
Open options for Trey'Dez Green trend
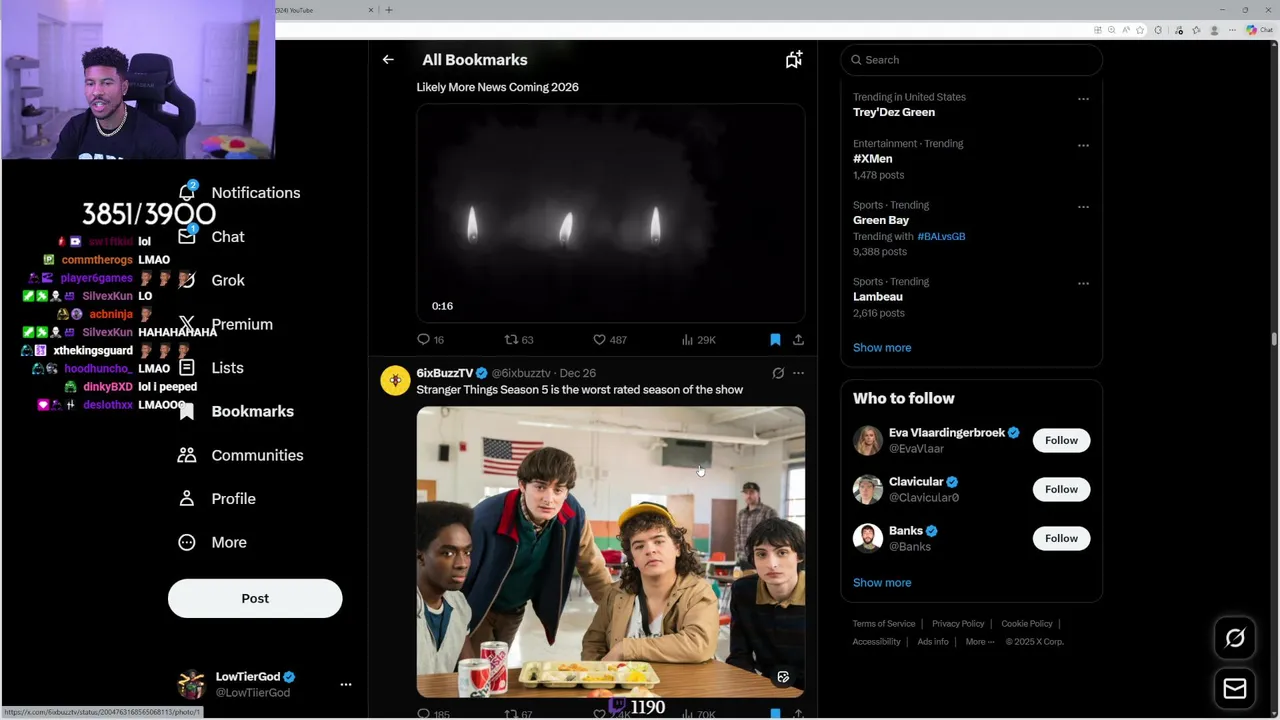(1083, 99)
